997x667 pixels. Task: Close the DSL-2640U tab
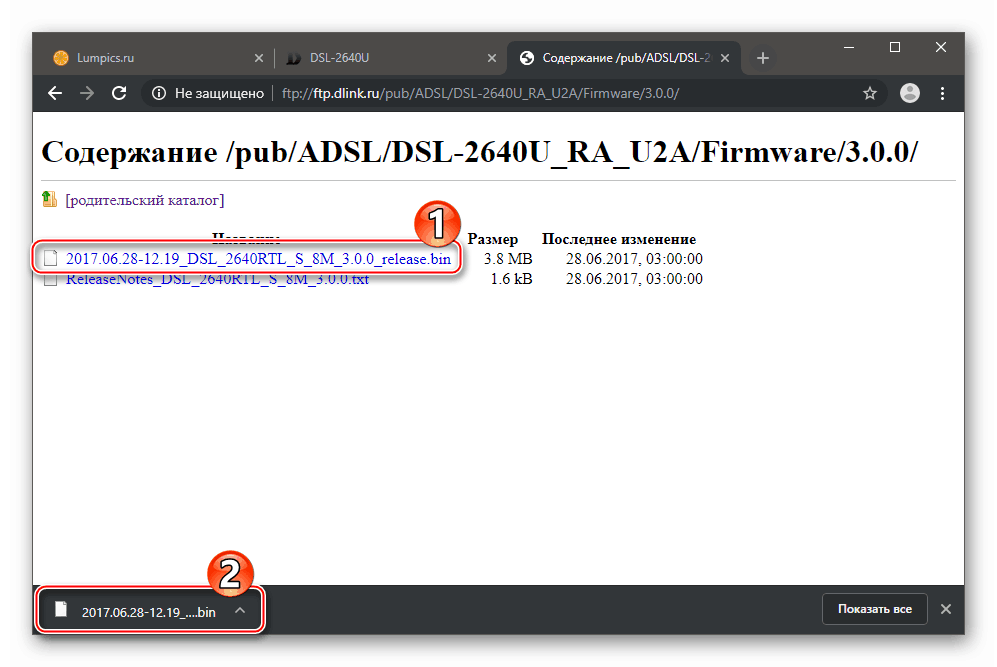point(492,58)
